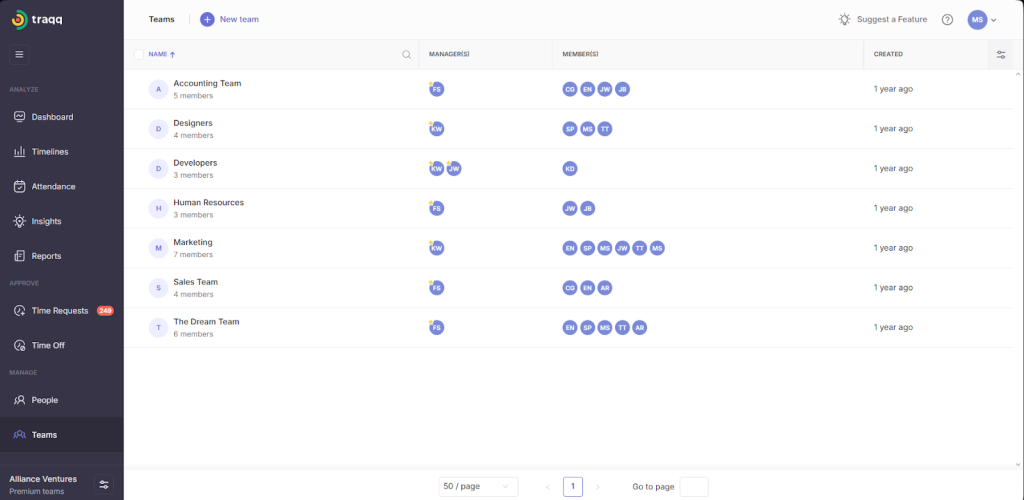
Task: Click the page 1 pagination button
Action: coord(573,486)
